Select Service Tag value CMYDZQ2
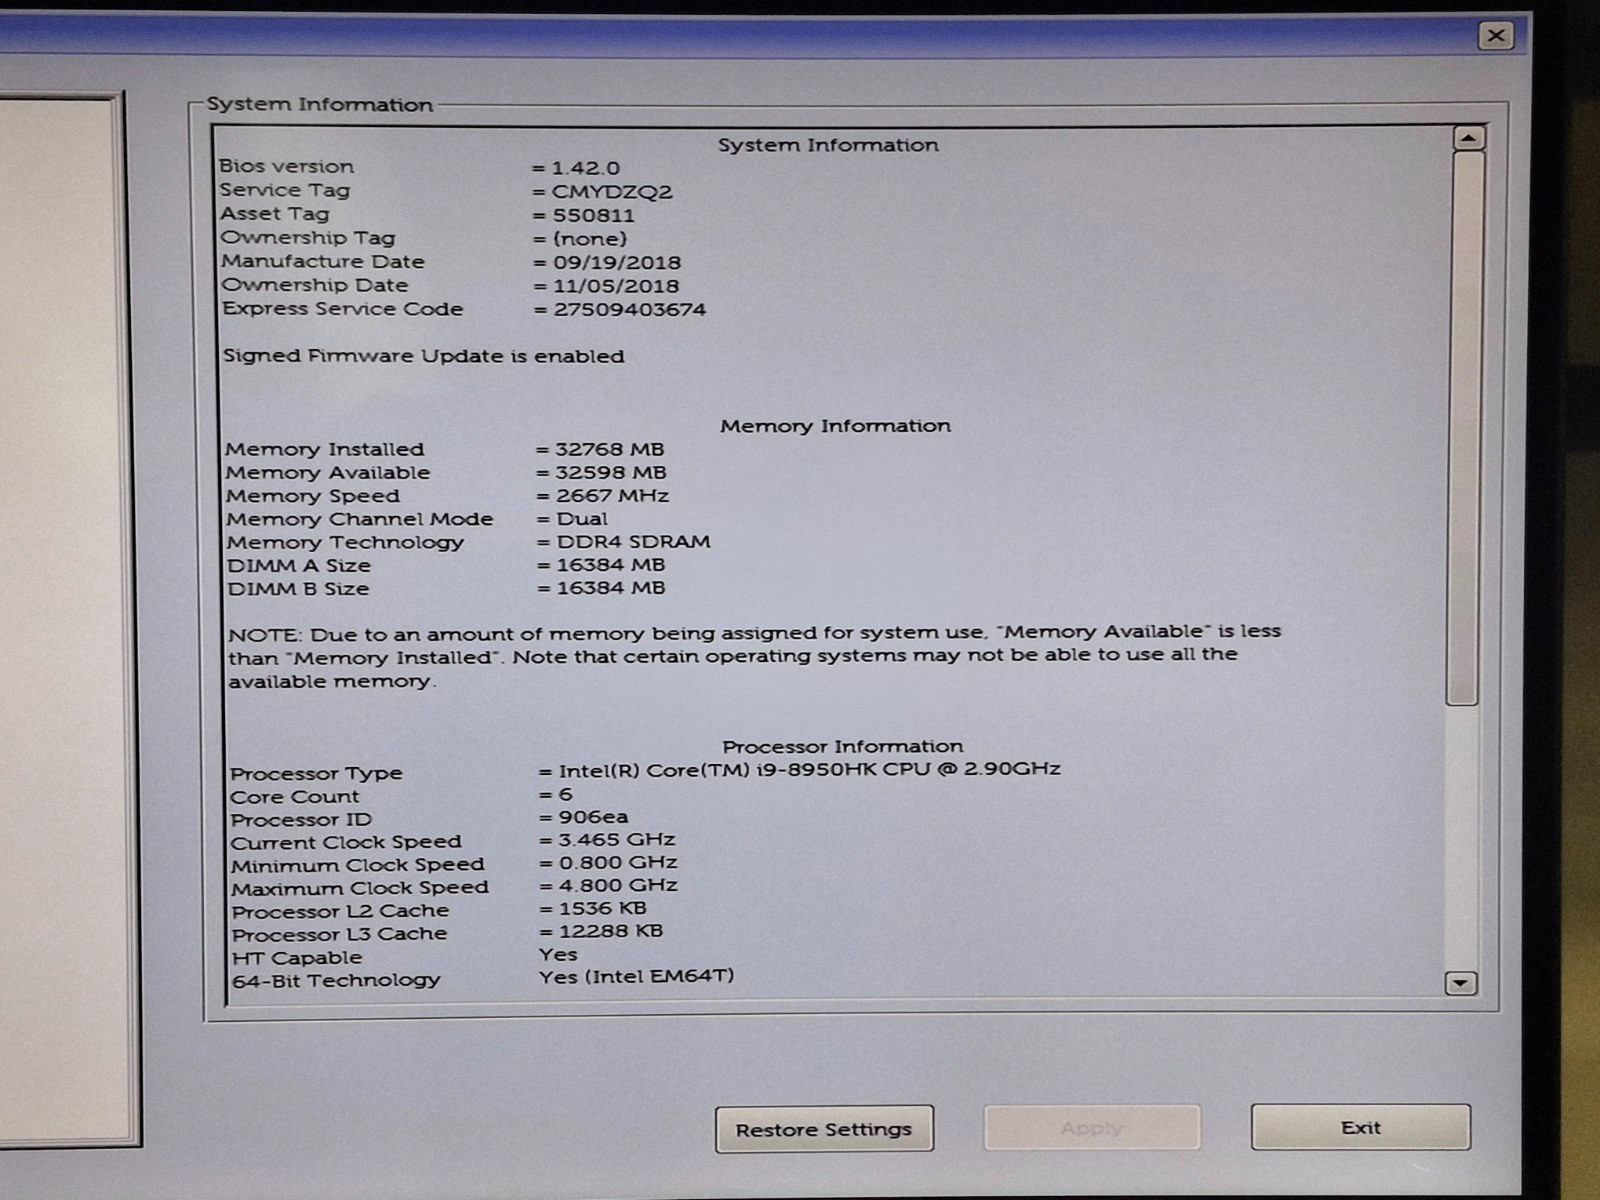1600x1200 pixels. [x=612, y=192]
